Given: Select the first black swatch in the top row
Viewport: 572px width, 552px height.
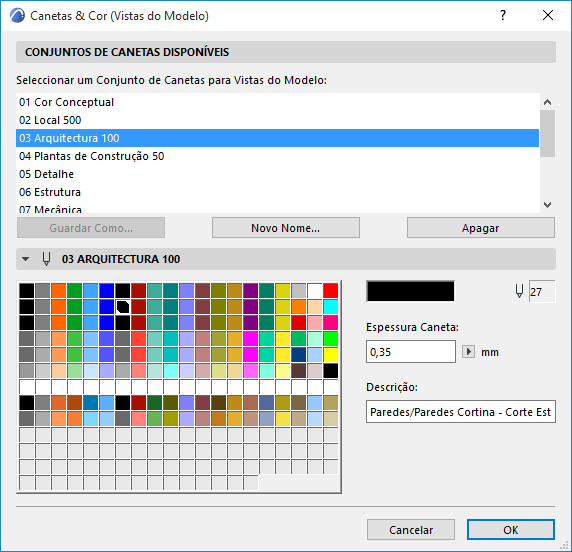Looking at the screenshot, I should (x=27, y=291).
